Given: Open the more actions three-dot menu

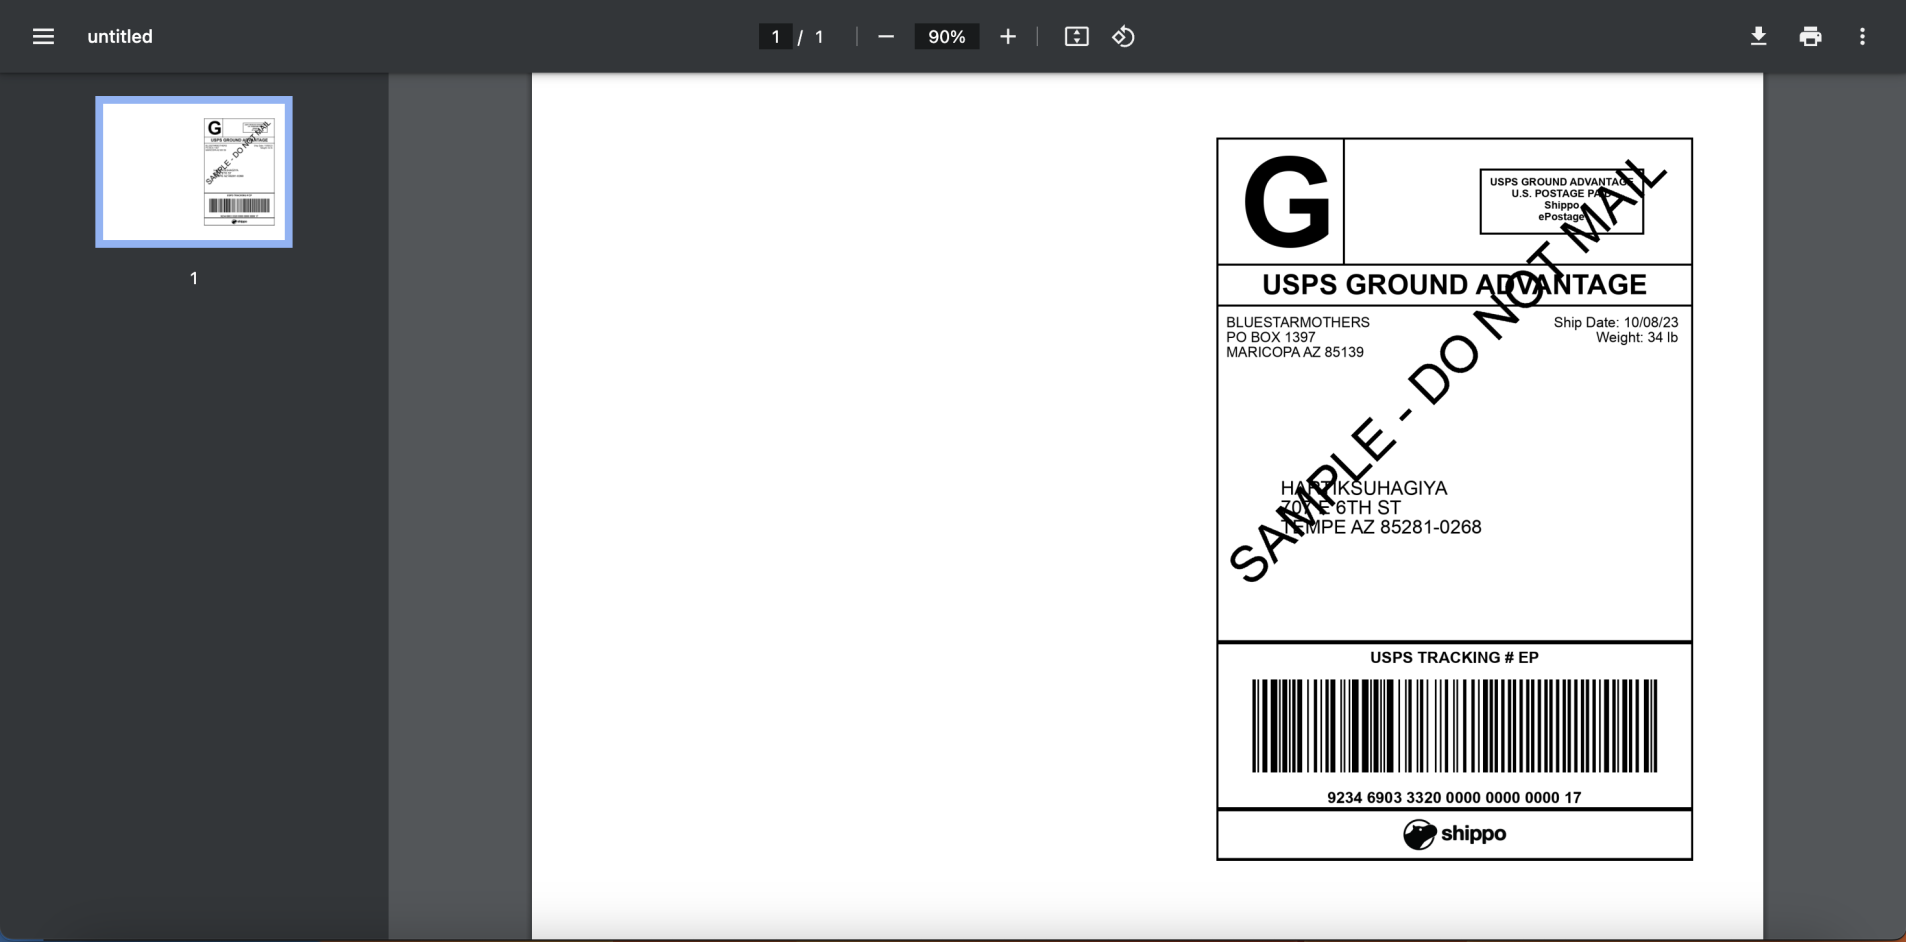Looking at the screenshot, I should [1862, 37].
